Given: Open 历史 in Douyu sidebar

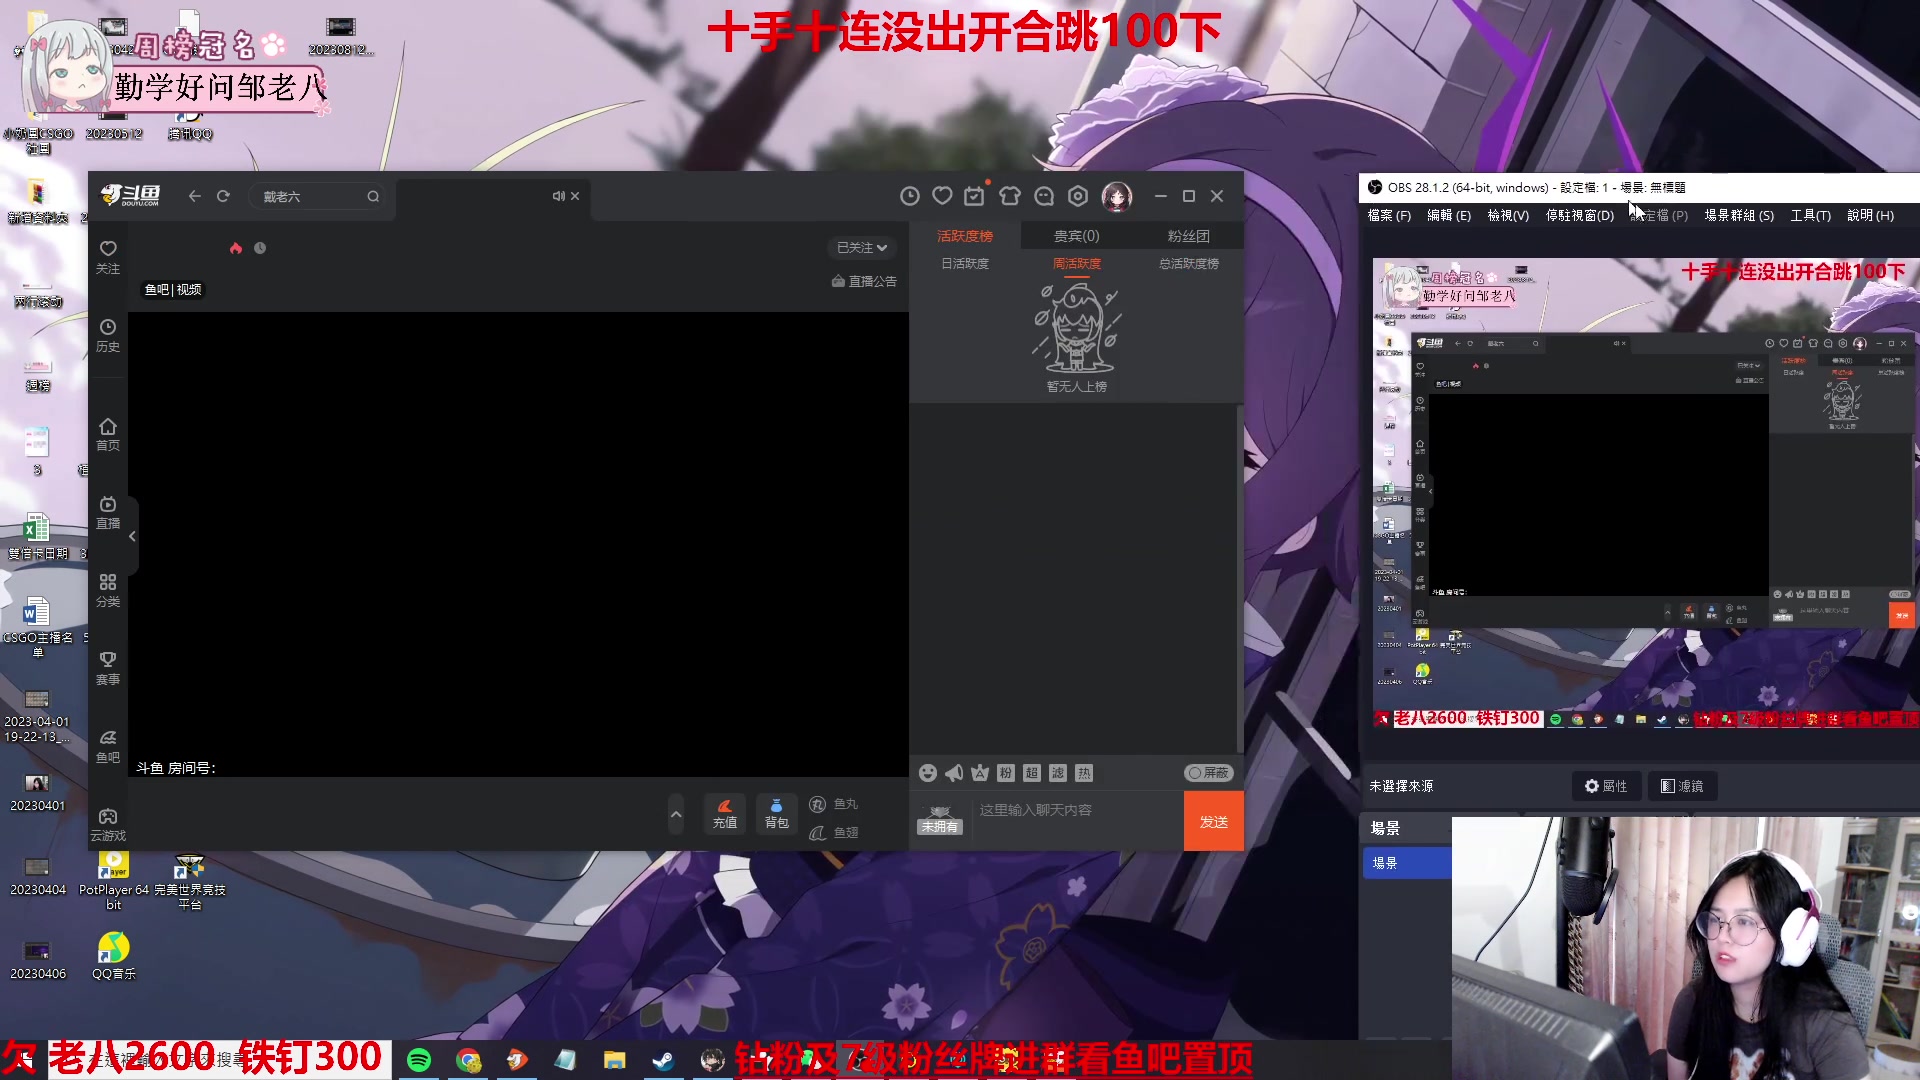Looking at the screenshot, I should pos(108,335).
